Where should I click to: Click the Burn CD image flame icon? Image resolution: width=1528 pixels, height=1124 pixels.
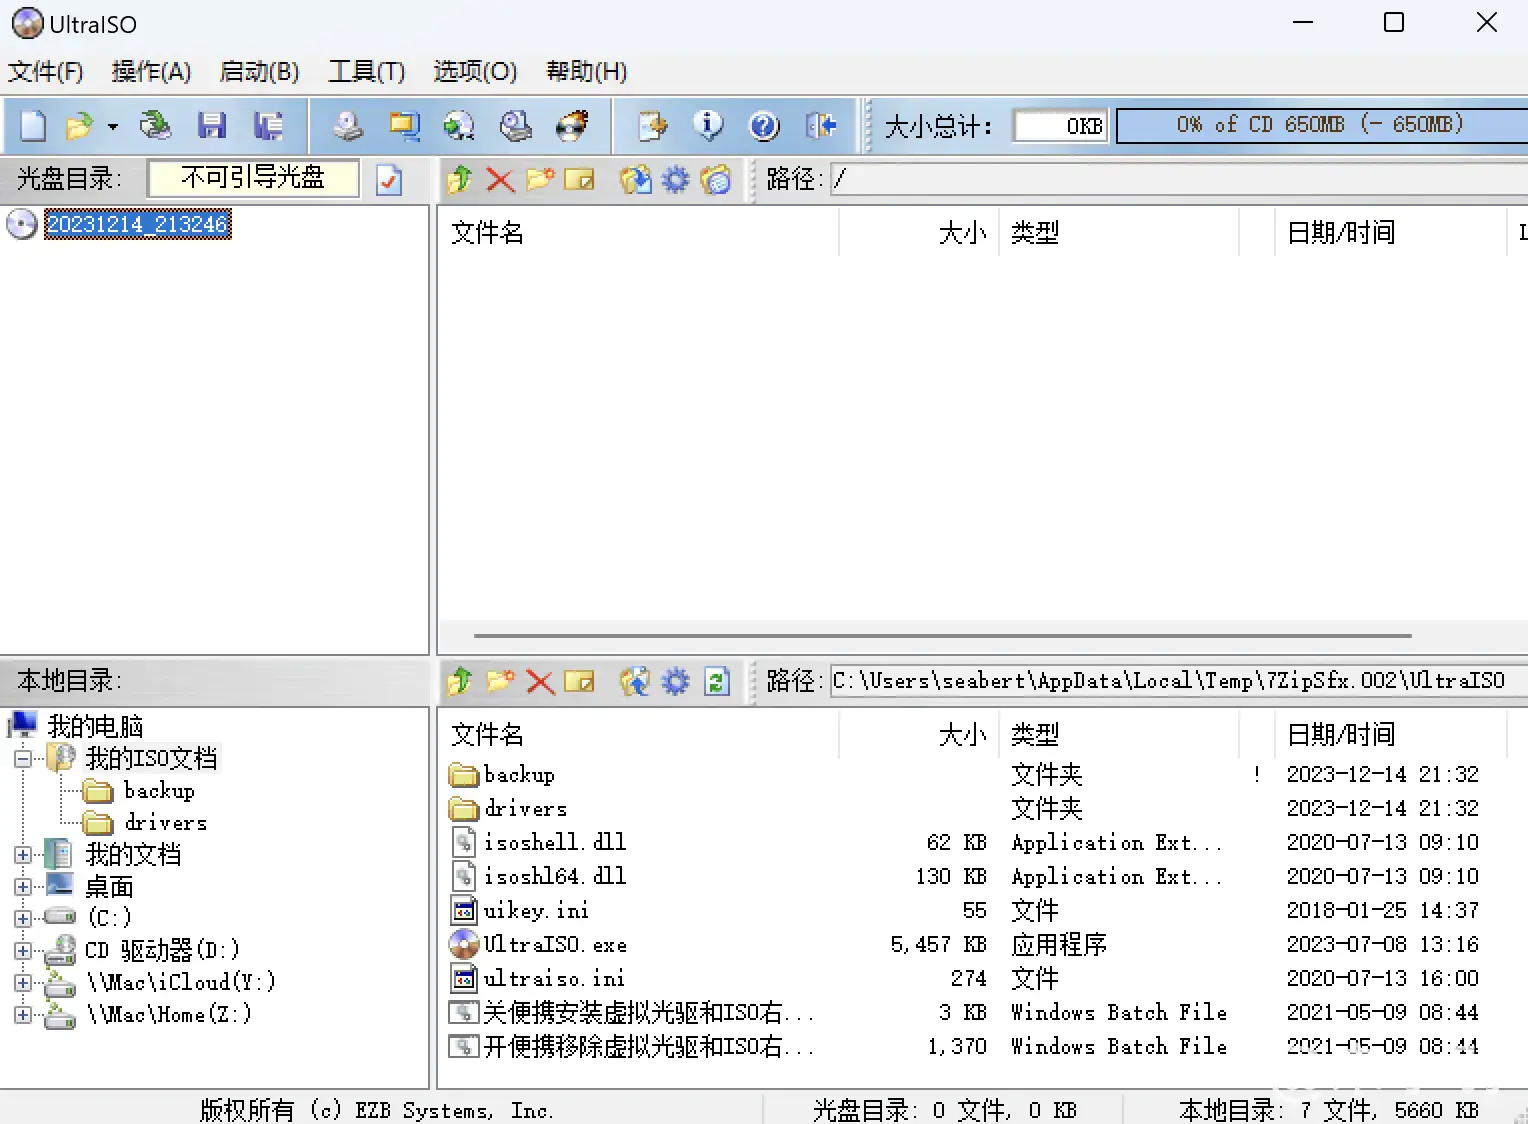click(572, 126)
